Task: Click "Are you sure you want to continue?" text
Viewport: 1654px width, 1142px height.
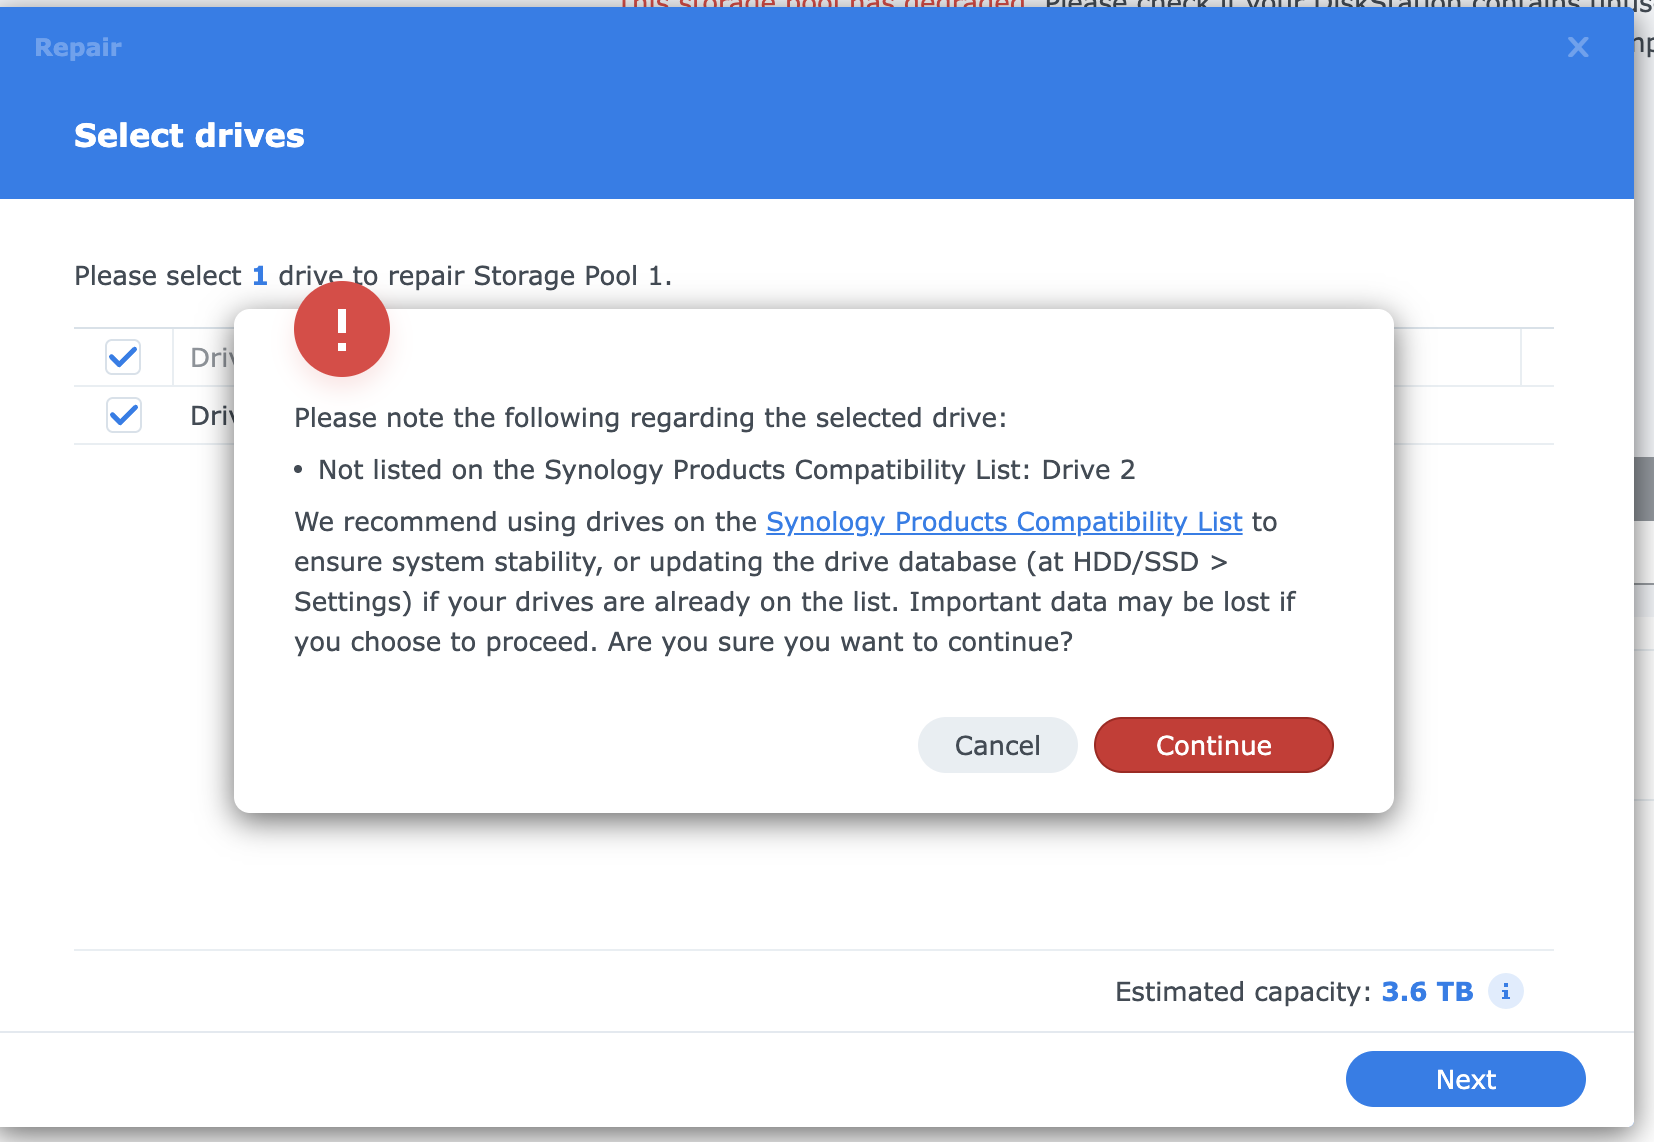Action: click(x=840, y=642)
